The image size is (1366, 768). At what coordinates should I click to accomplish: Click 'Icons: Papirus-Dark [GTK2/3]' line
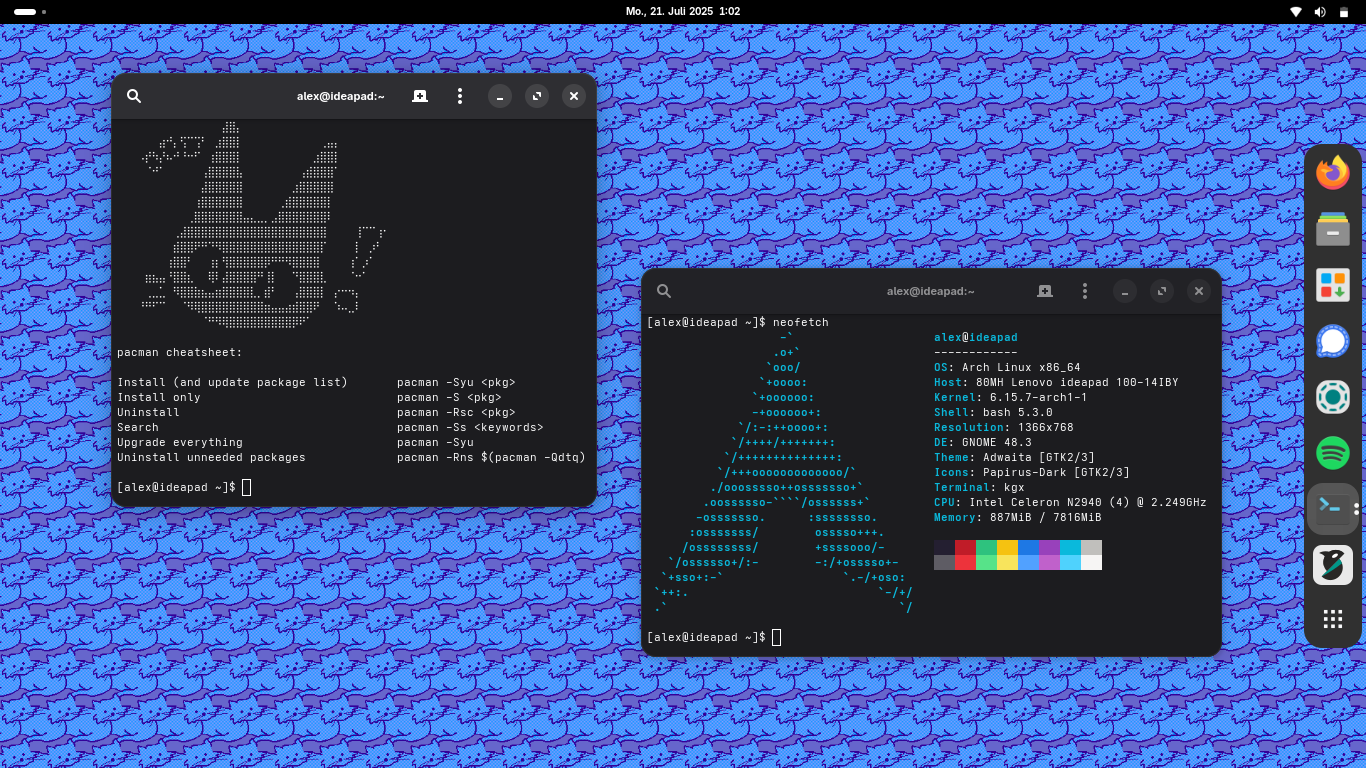pos(1032,472)
